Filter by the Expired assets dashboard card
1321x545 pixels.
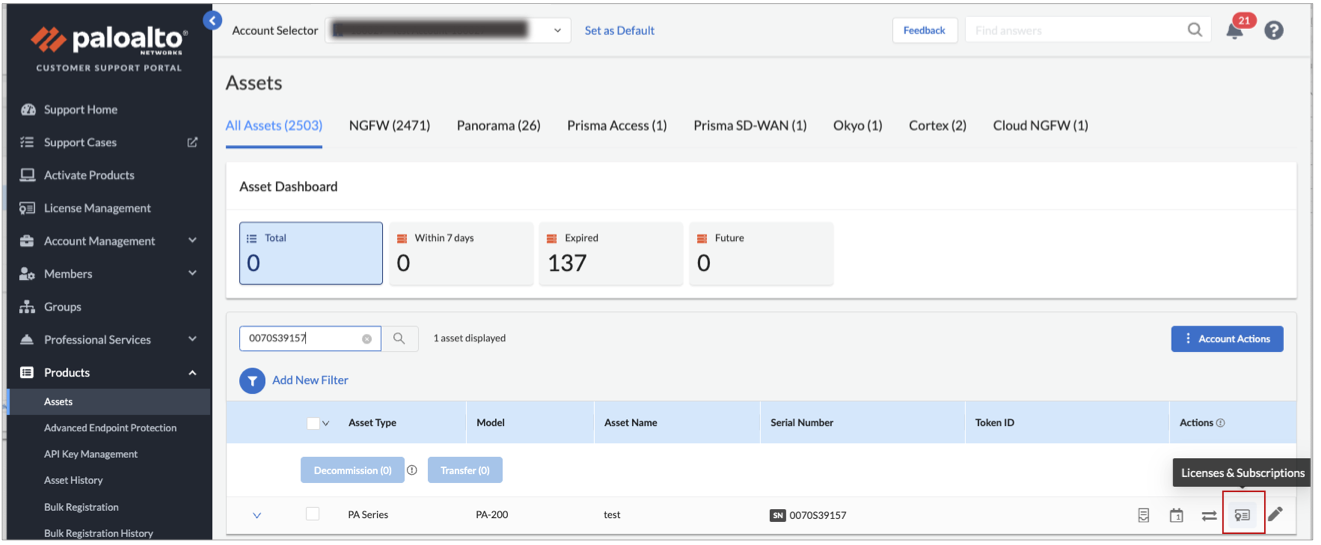611,253
